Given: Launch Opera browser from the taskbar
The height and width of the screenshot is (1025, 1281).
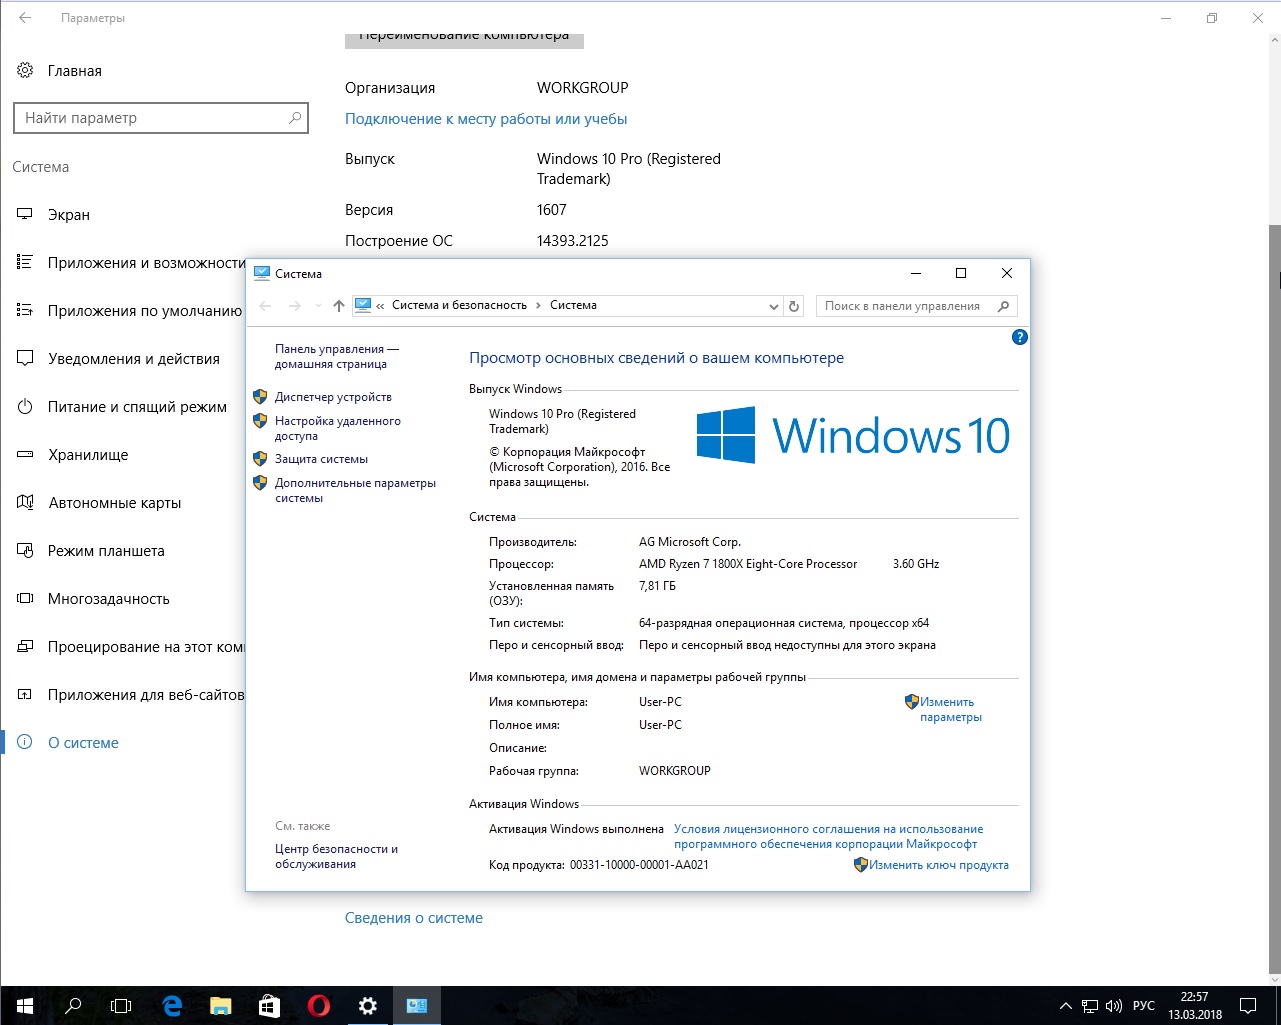Looking at the screenshot, I should pyautogui.click(x=318, y=1005).
